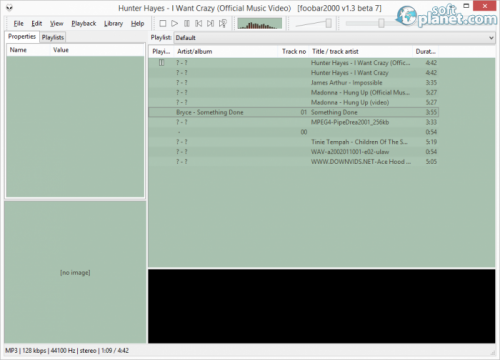
Task: Select the second Hunter Hayes - I Want Crazy row
Action: tap(293, 73)
